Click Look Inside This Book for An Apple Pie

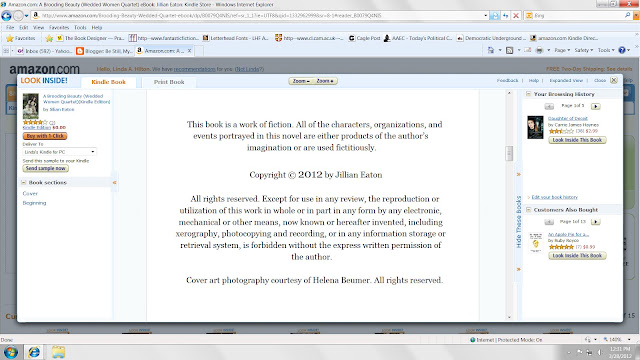[x=577, y=256]
